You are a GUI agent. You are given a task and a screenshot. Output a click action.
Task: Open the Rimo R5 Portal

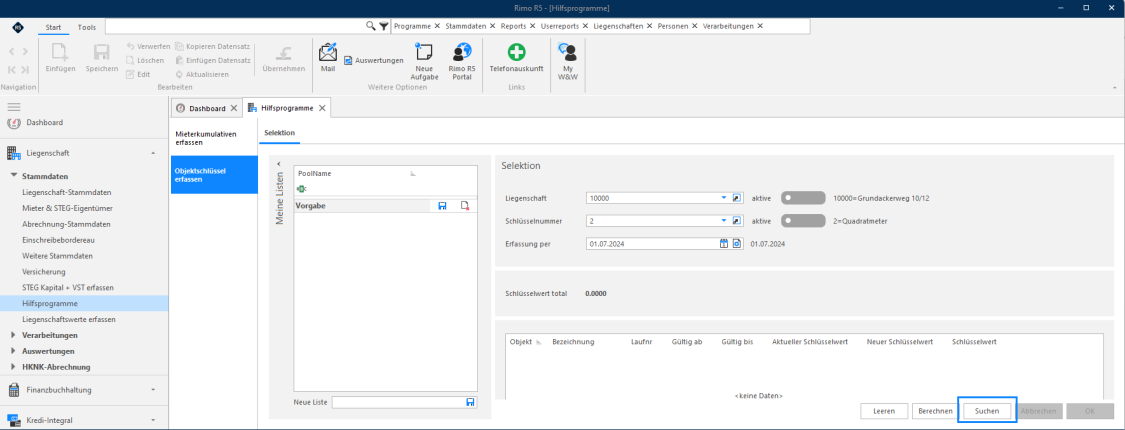tap(462, 61)
